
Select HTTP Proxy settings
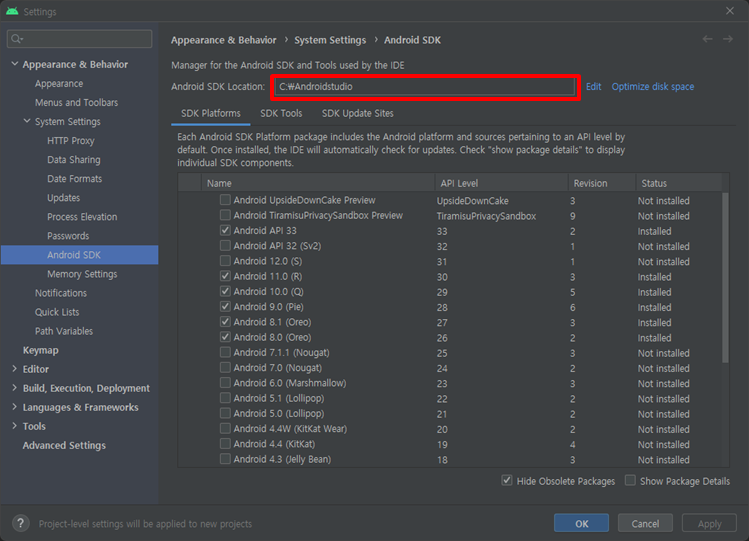71,140
